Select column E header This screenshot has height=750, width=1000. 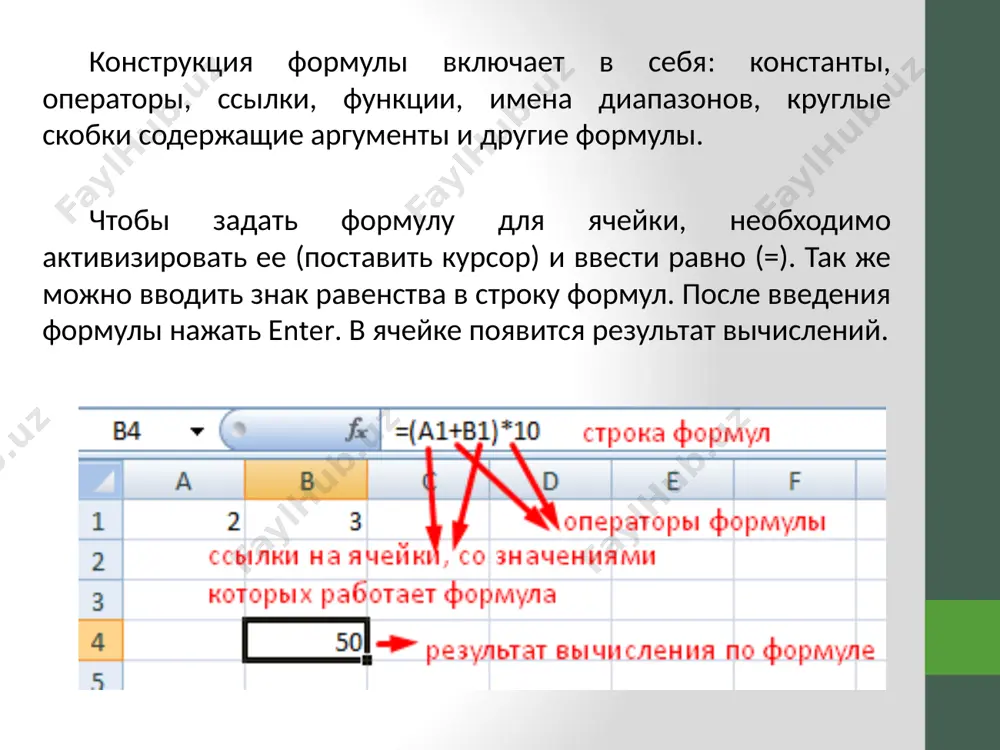[x=672, y=480]
